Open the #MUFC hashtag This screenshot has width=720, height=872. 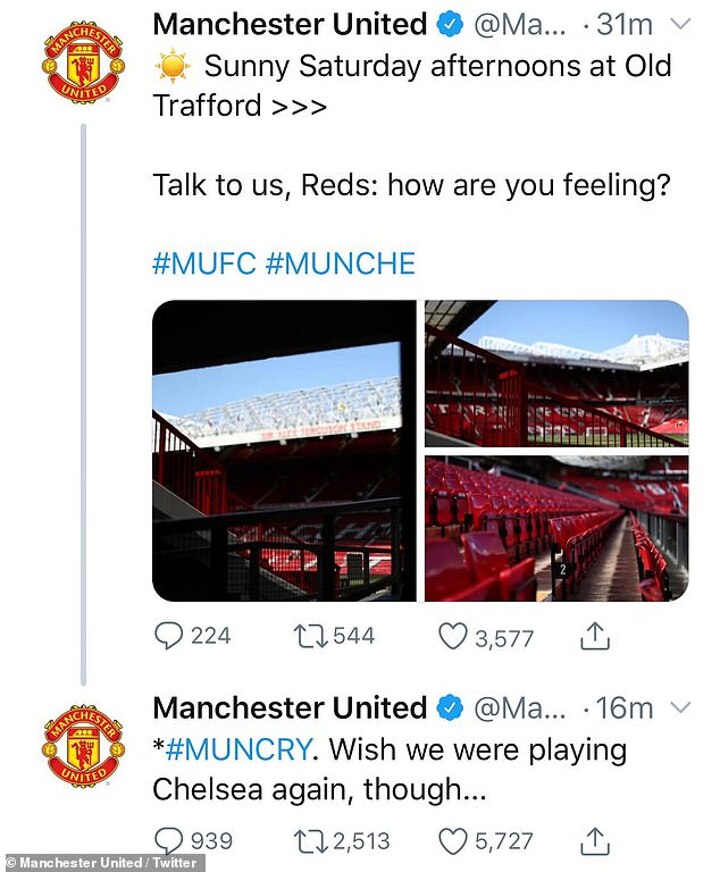[x=204, y=264]
